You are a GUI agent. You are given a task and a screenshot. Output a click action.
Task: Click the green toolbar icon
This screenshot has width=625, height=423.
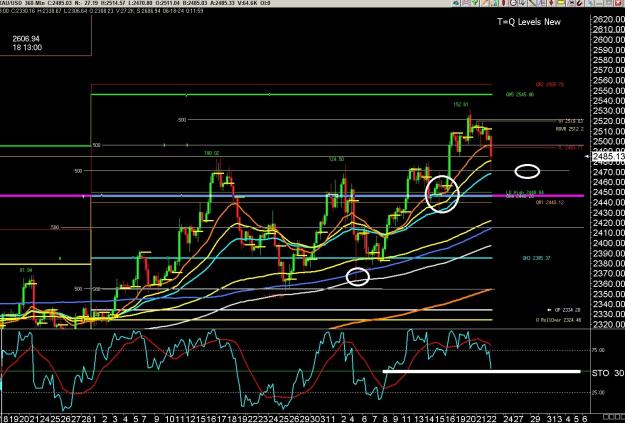click(x=475, y=3)
